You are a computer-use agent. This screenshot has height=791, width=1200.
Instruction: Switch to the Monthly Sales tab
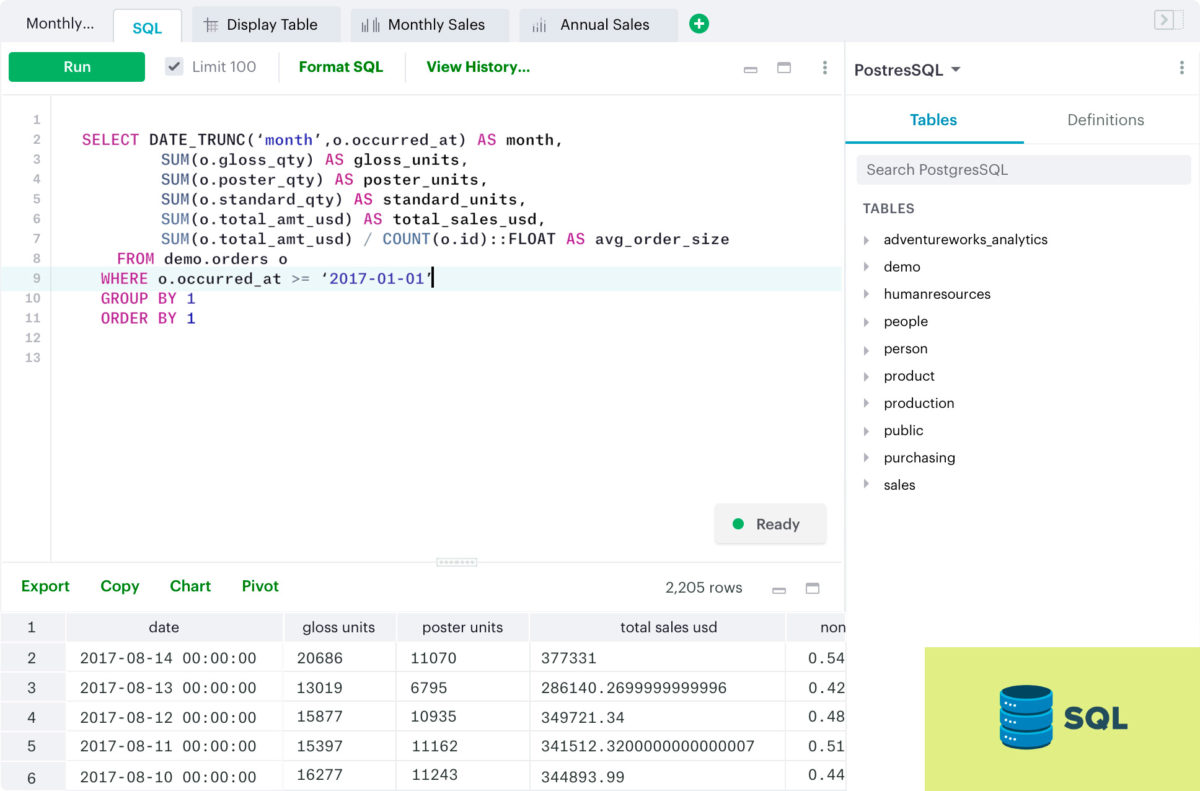[428, 25]
